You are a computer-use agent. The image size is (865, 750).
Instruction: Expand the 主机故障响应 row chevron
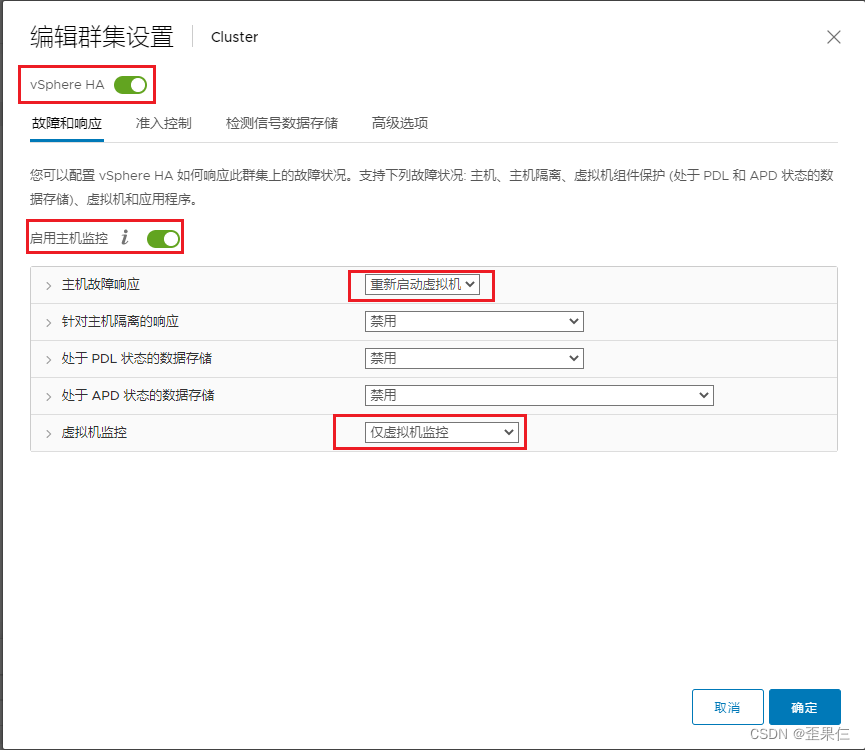(x=49, y=286)
